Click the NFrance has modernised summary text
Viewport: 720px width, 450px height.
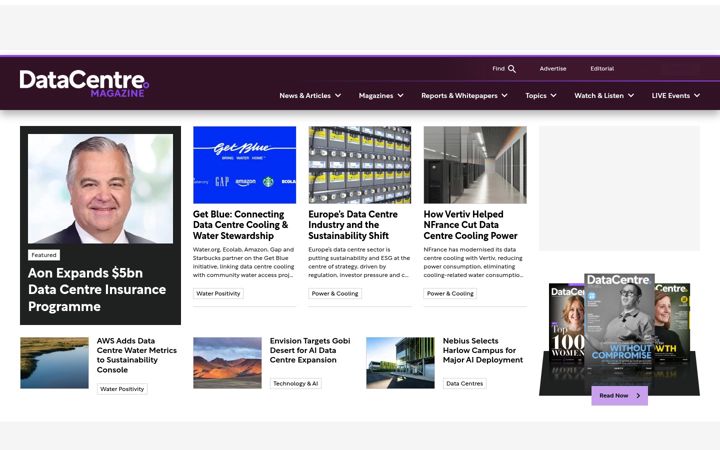[x=474, y=262]
